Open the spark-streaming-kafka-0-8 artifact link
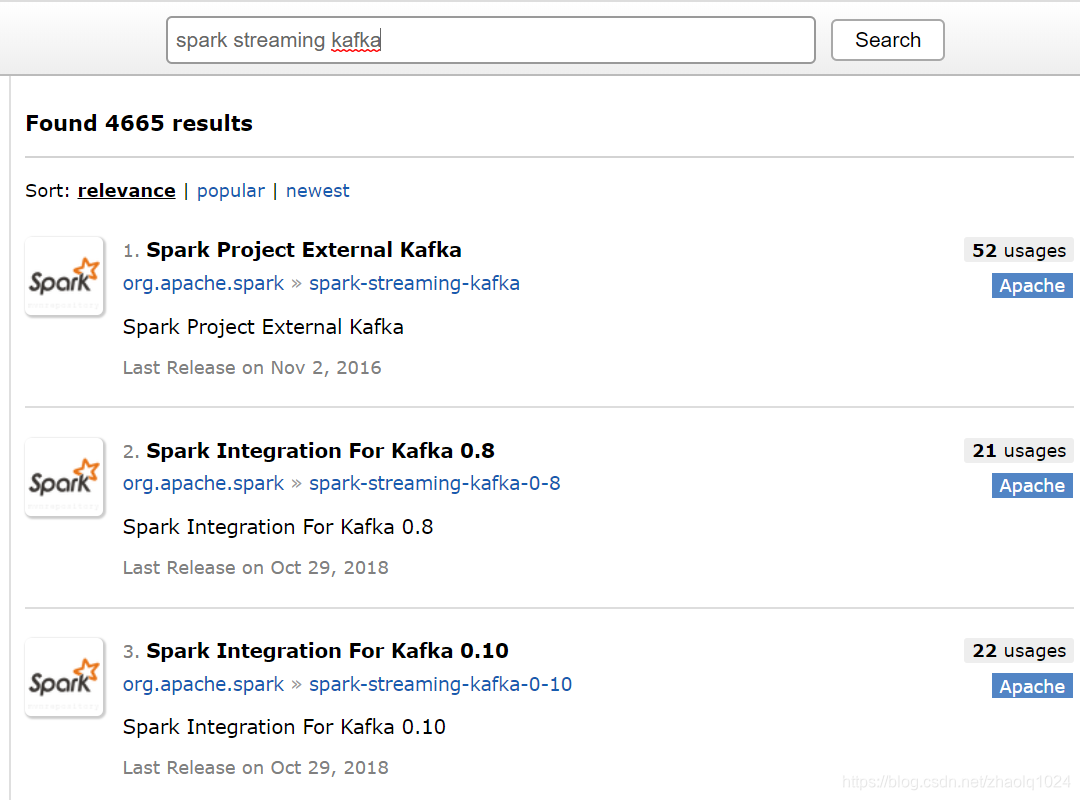The image size is (1080, 800). [434, 483]
